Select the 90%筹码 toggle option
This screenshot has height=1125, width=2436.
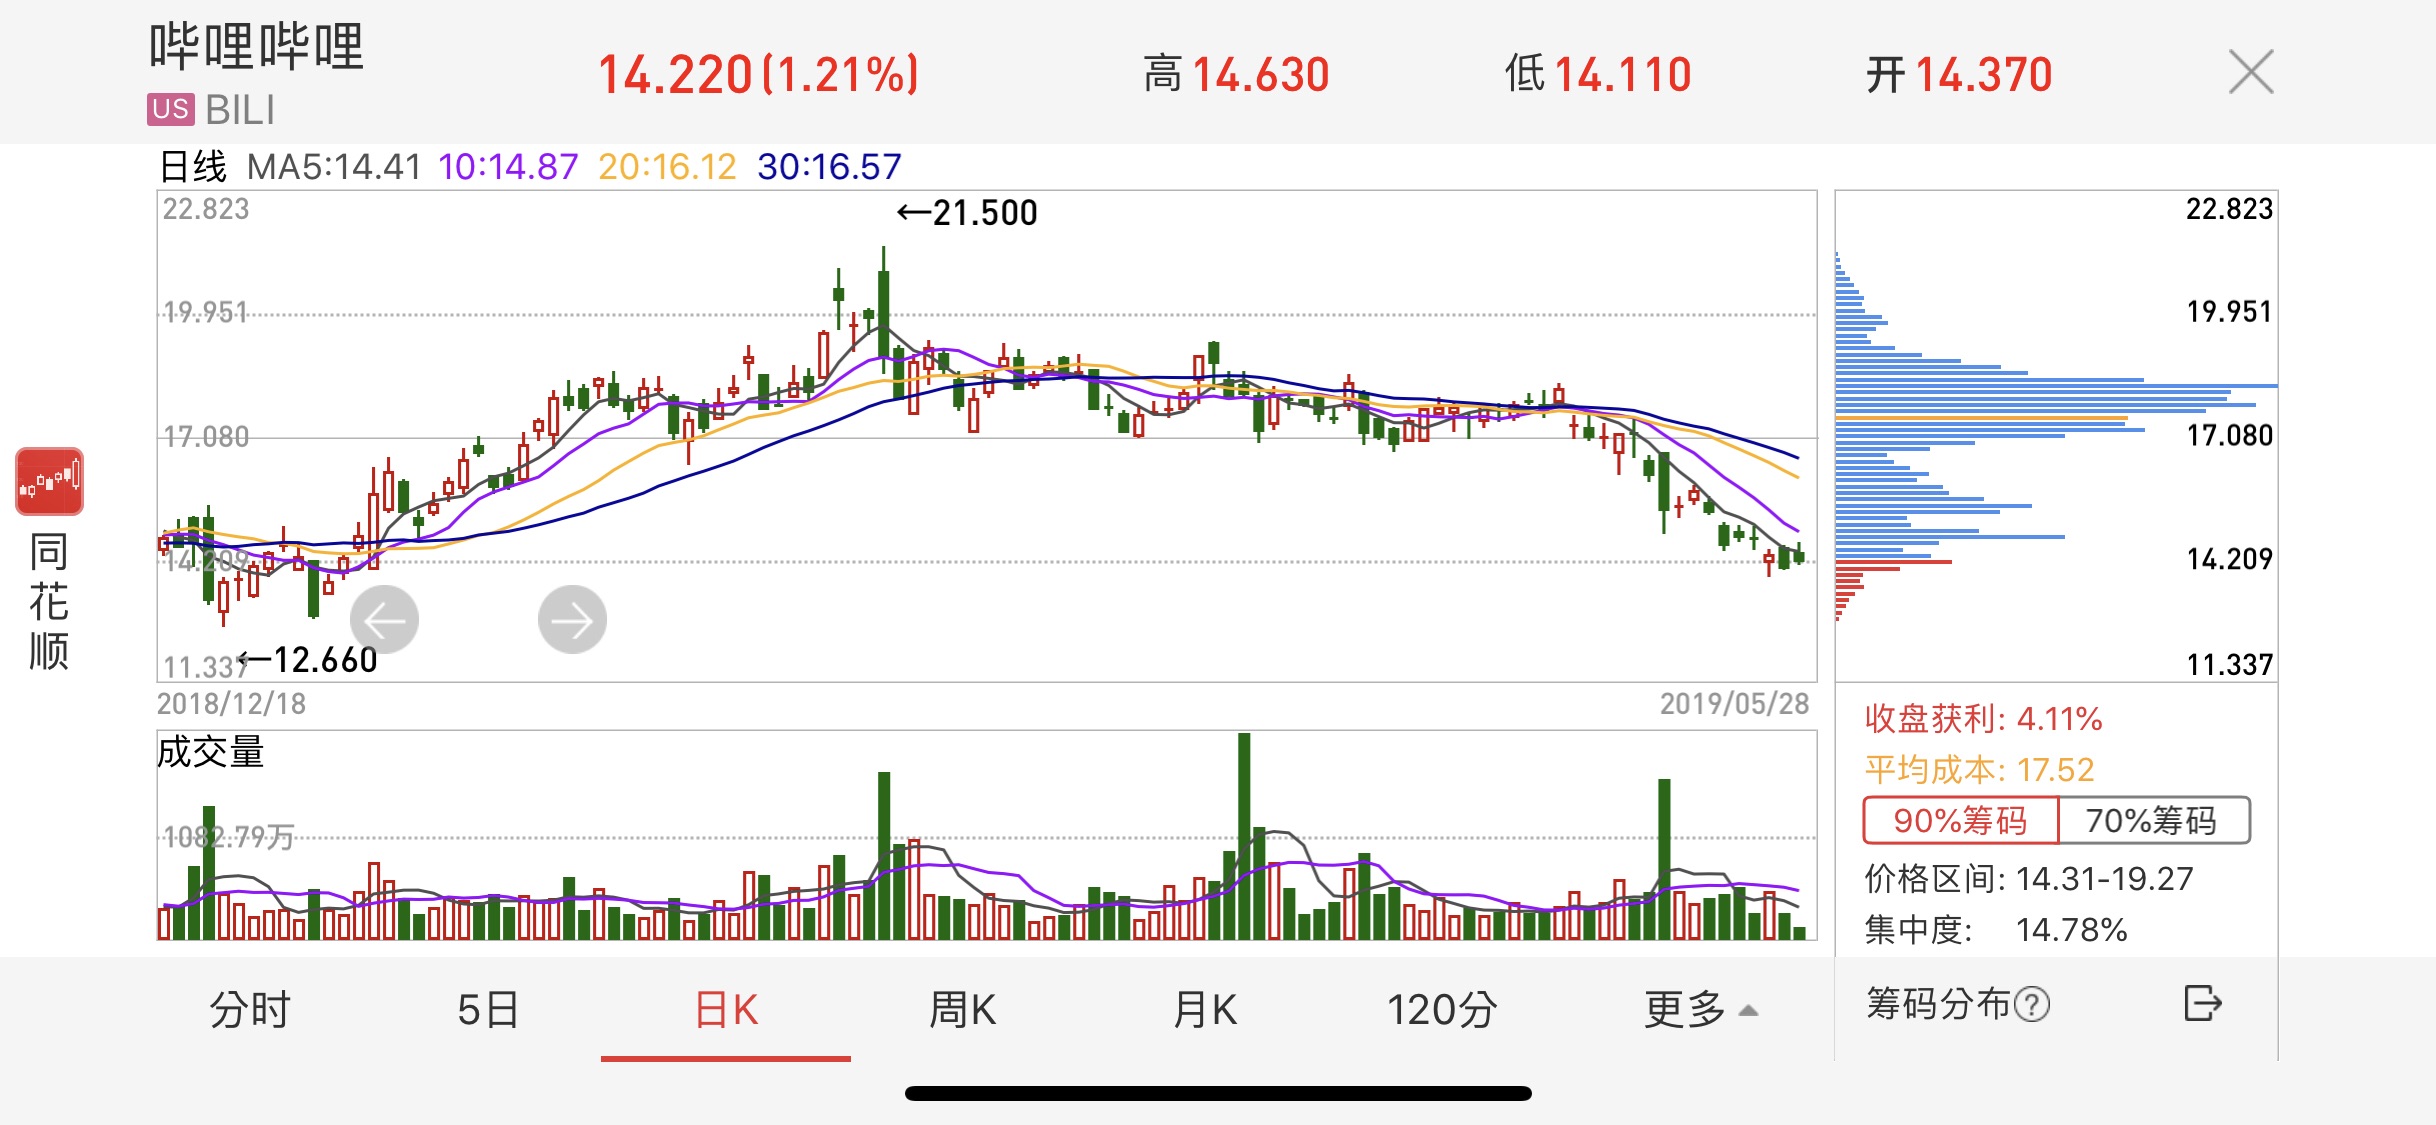pyautogui.click(x=1960, y=821)
